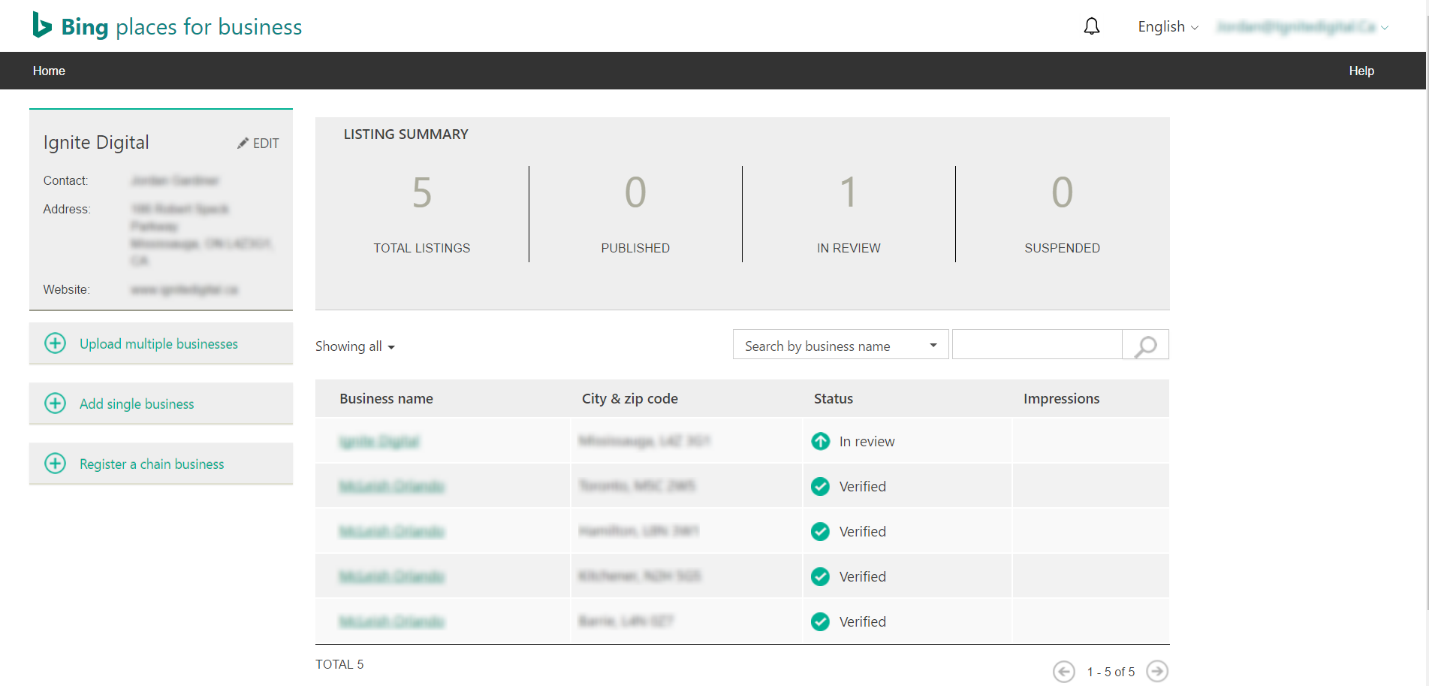
Task: Open the Kitchener business listing link
Action: [392, 576]
